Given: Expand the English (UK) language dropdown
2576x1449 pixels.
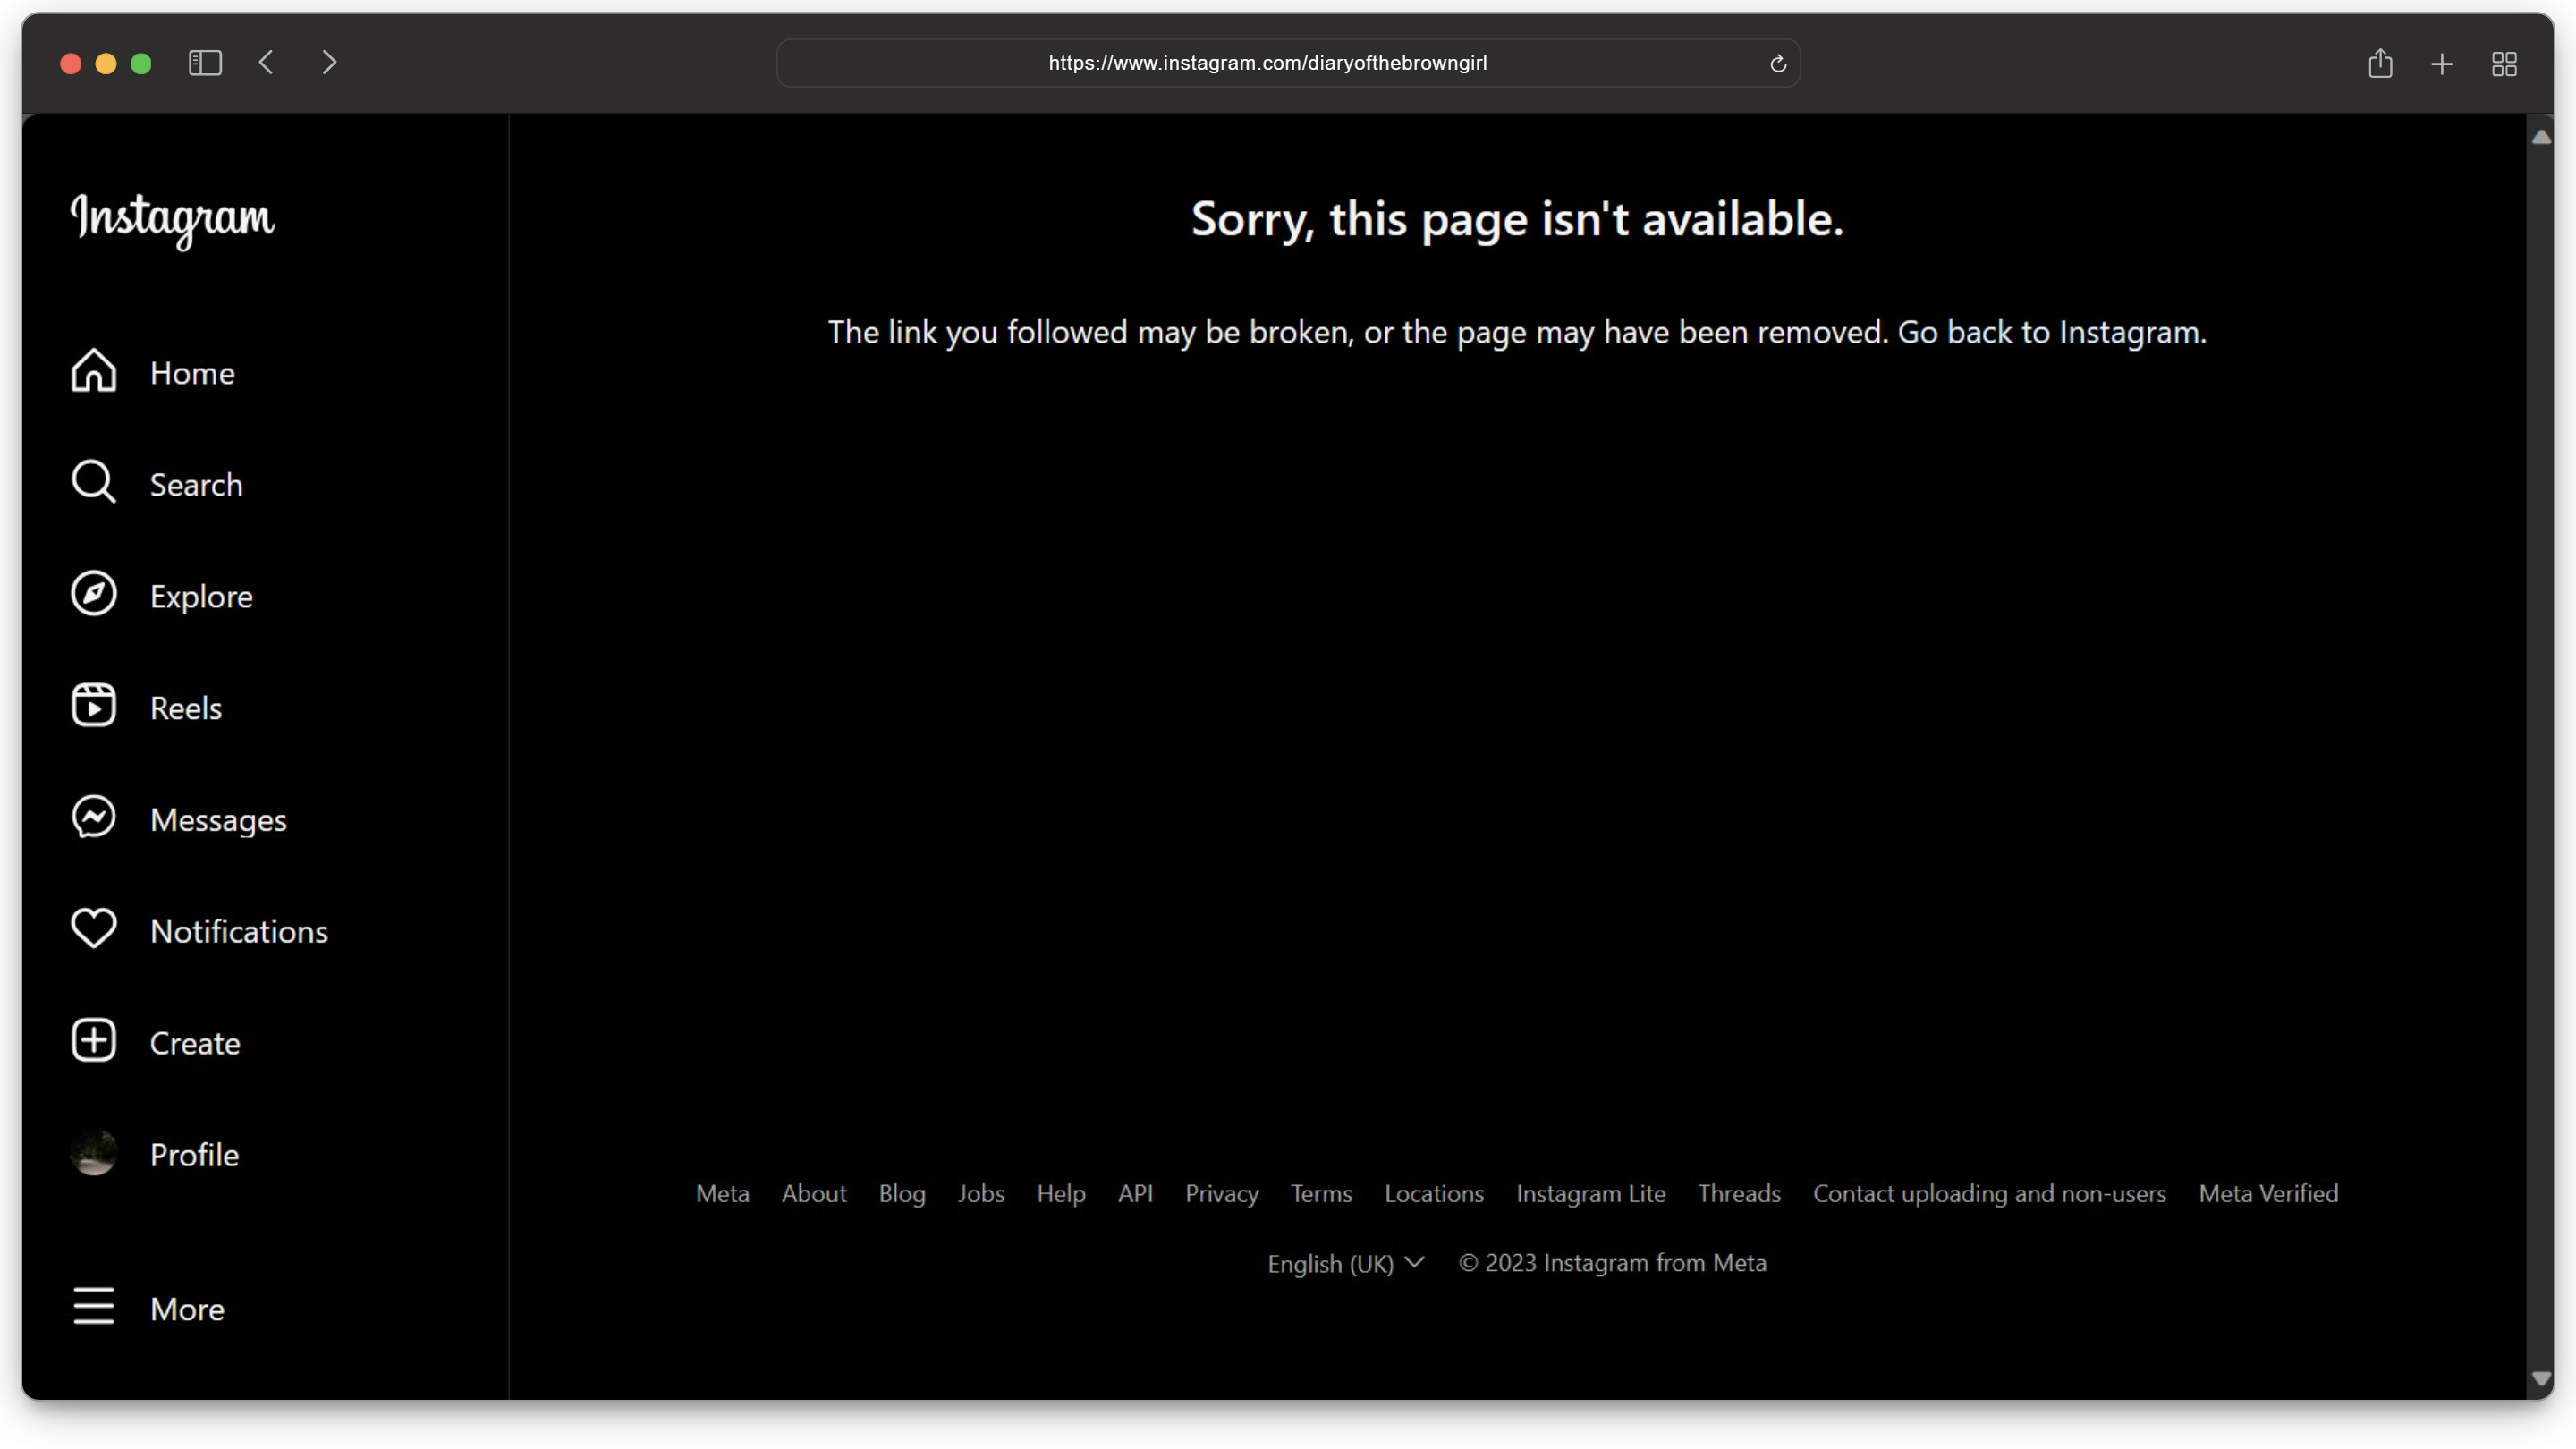Looking at the screenshot, I should (1345, 1264).
